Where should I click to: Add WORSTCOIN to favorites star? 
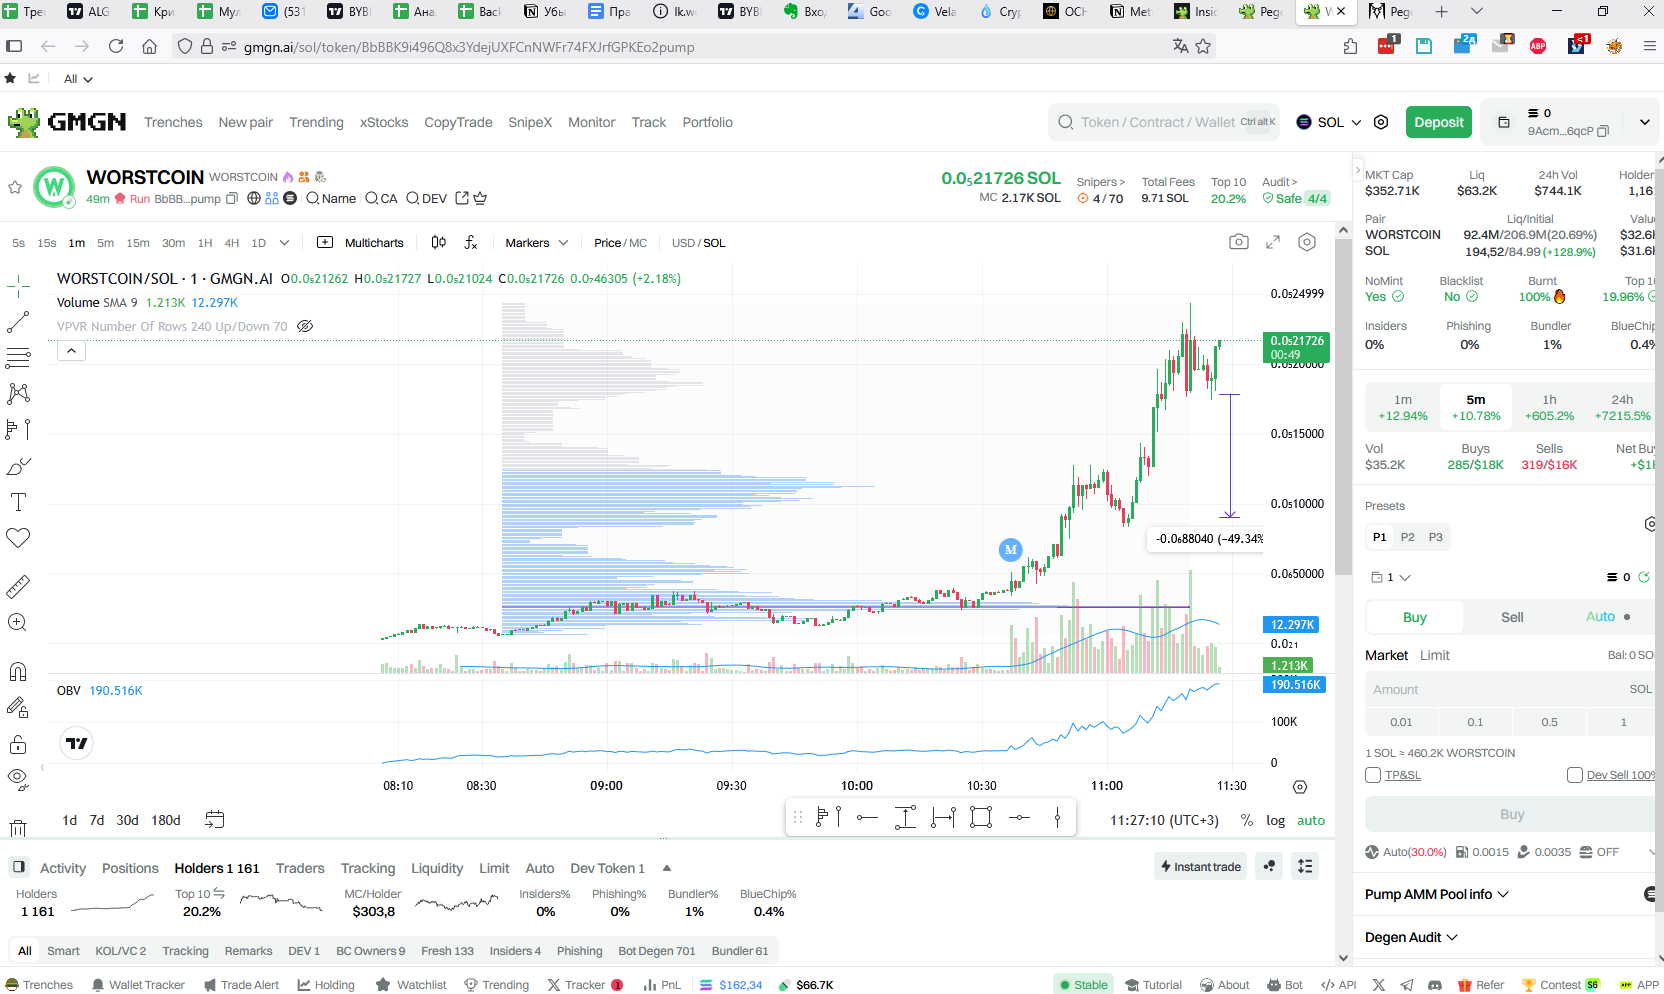[x=15, y=187]
